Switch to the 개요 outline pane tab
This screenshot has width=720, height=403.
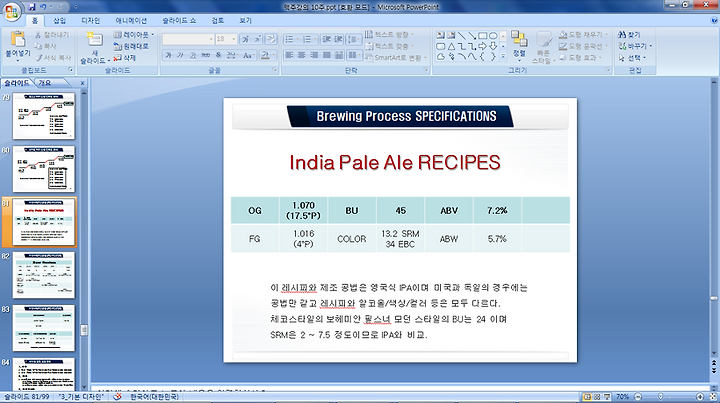point(45,83)
